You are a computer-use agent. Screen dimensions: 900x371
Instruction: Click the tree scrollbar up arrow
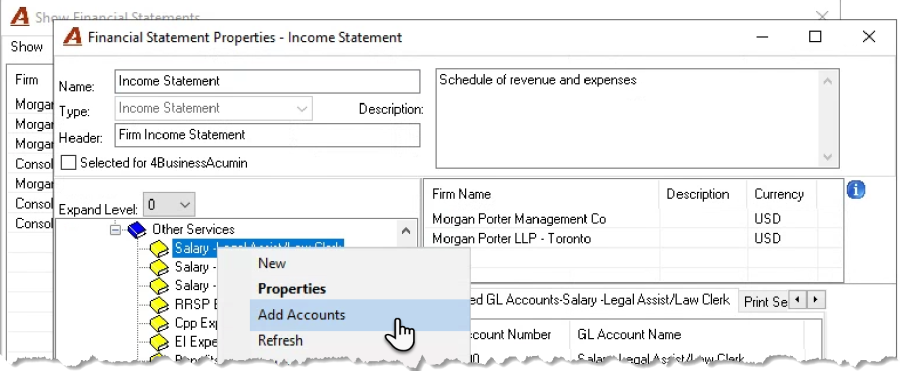406,231
